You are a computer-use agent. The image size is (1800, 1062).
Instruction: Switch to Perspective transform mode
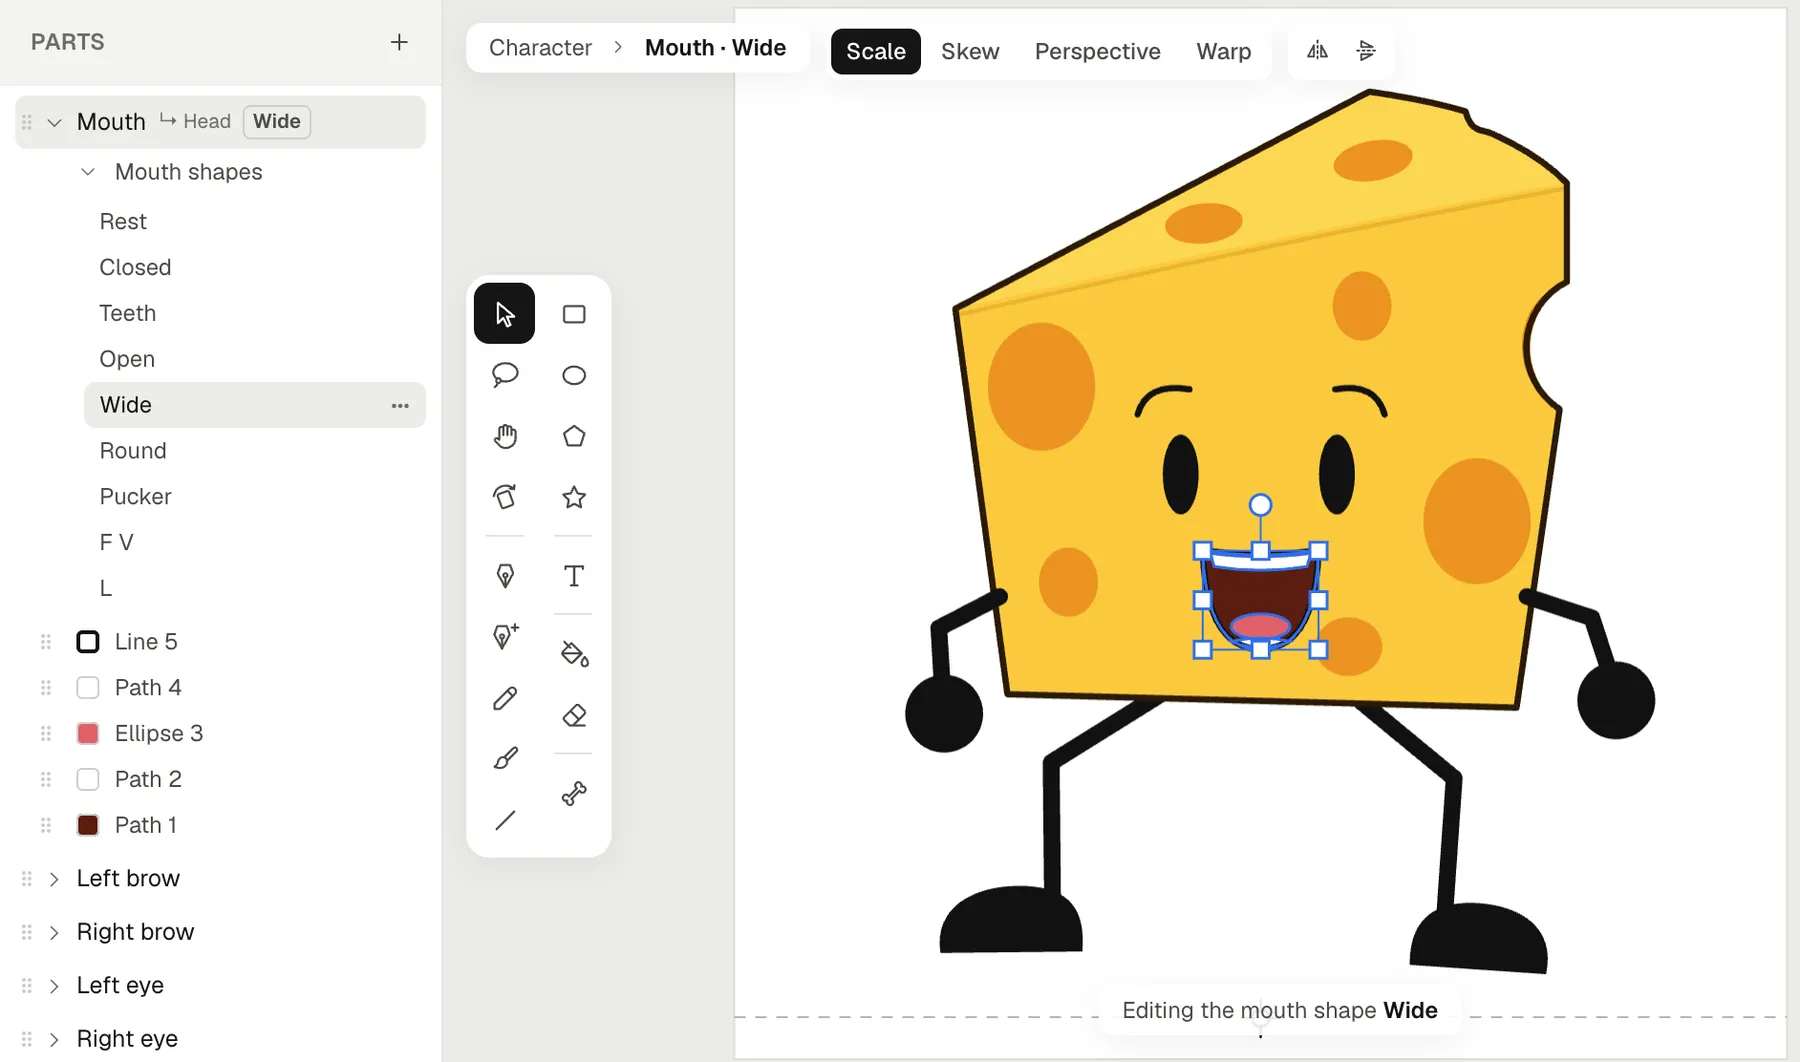click(1097, 51)
